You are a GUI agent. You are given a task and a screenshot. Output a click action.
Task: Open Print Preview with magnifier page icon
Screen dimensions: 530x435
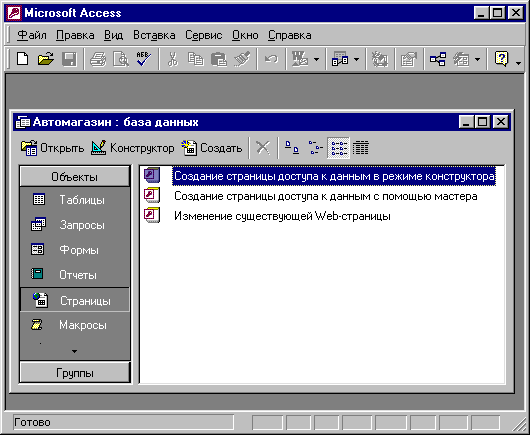121,59
